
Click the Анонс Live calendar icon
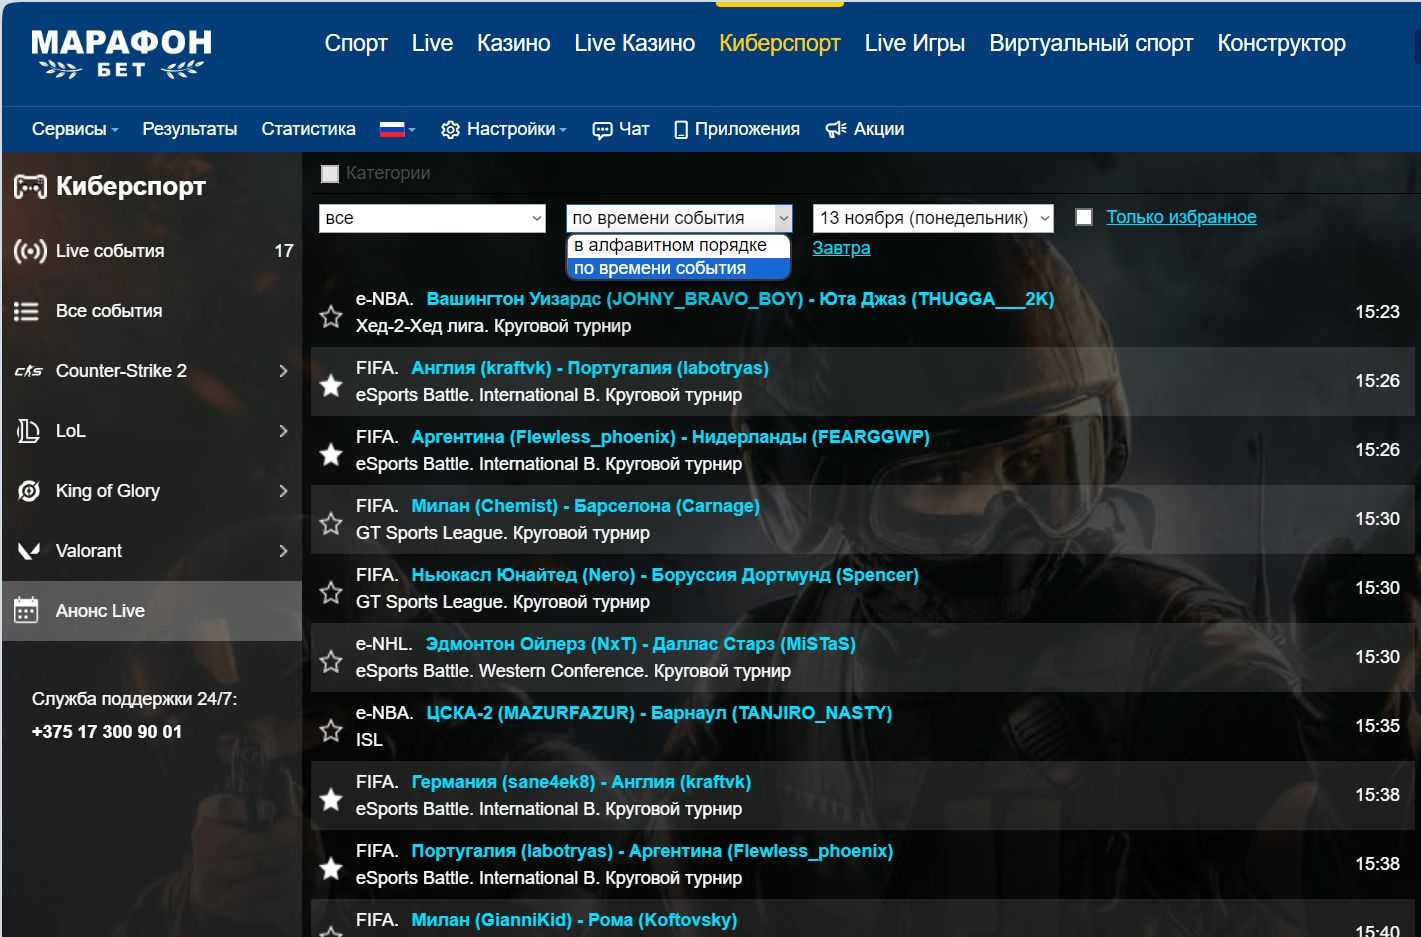click(x=26, y=610)
